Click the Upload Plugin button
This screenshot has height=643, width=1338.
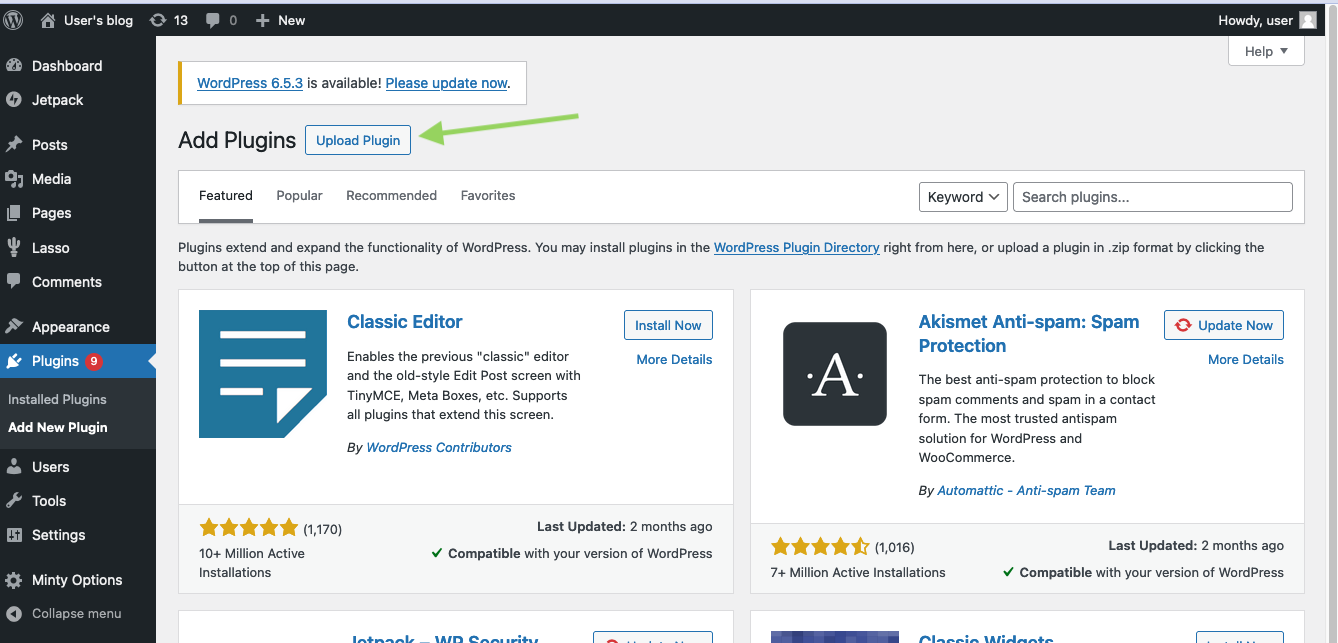pos(358,140)
